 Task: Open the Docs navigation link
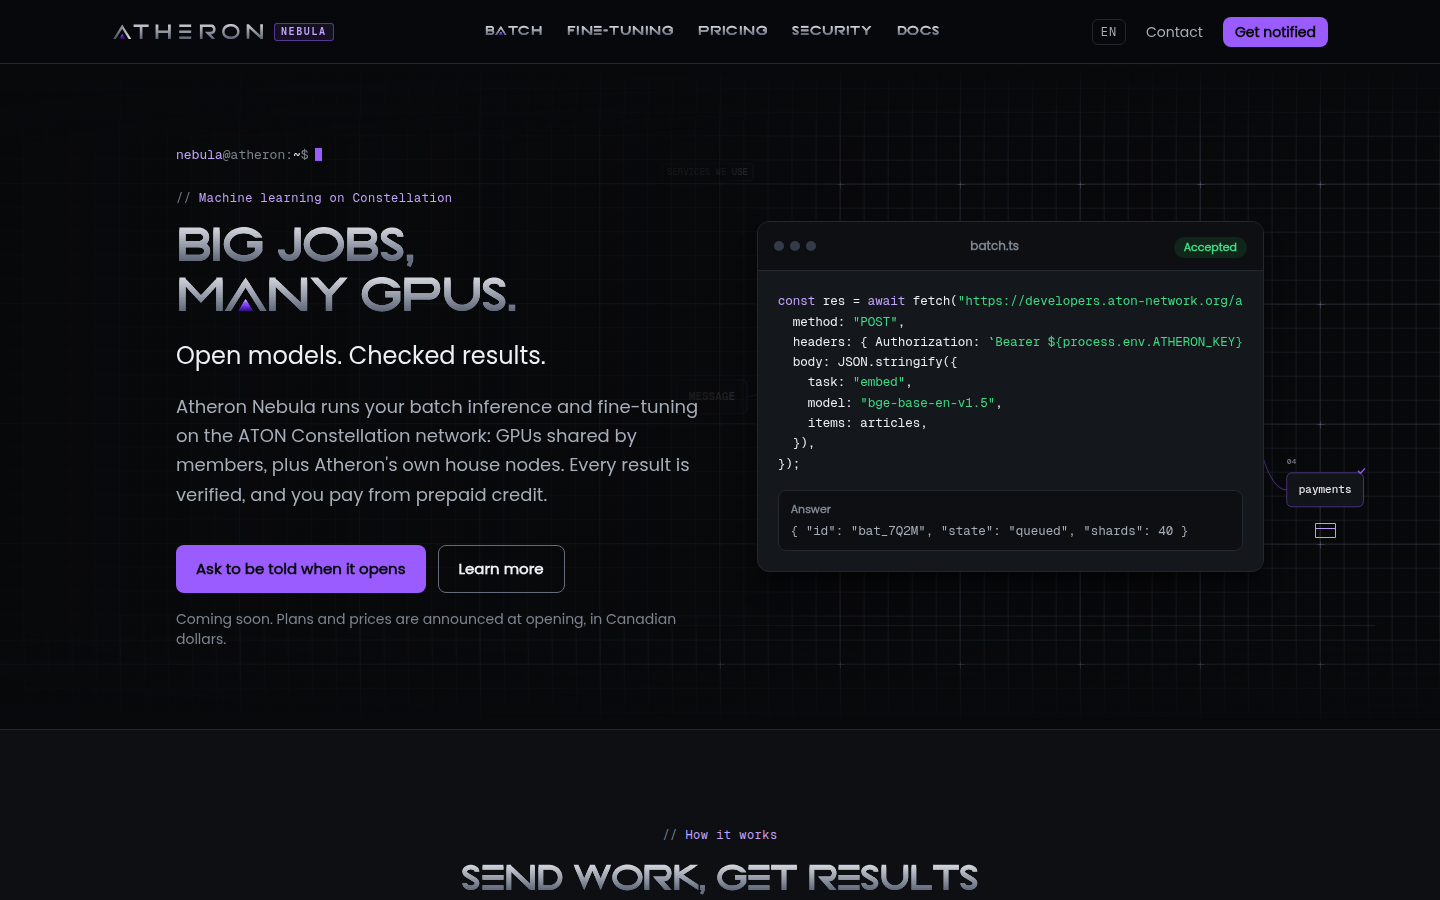pyautogui.click(x=918, y=31)
